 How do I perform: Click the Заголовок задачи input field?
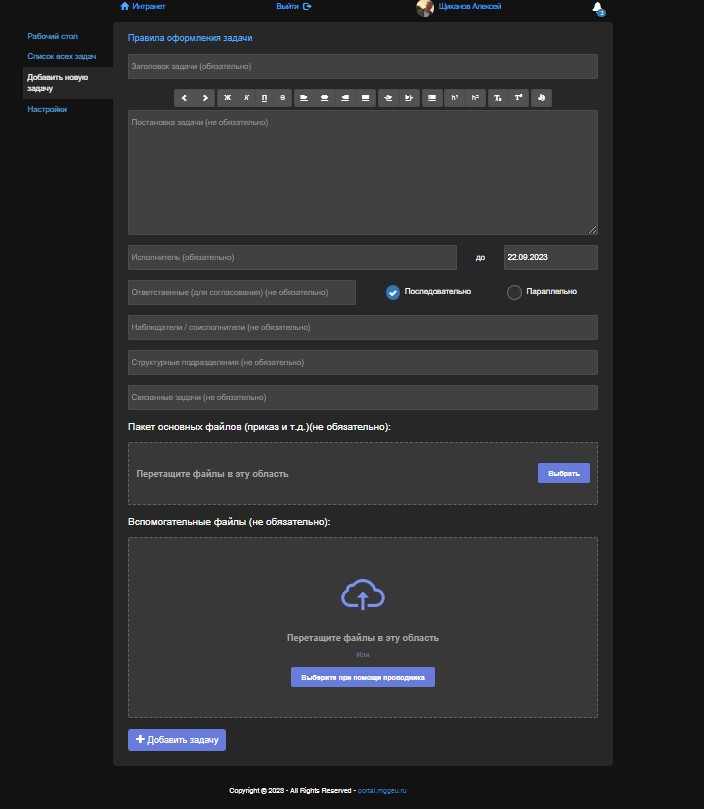coord(362,66)
